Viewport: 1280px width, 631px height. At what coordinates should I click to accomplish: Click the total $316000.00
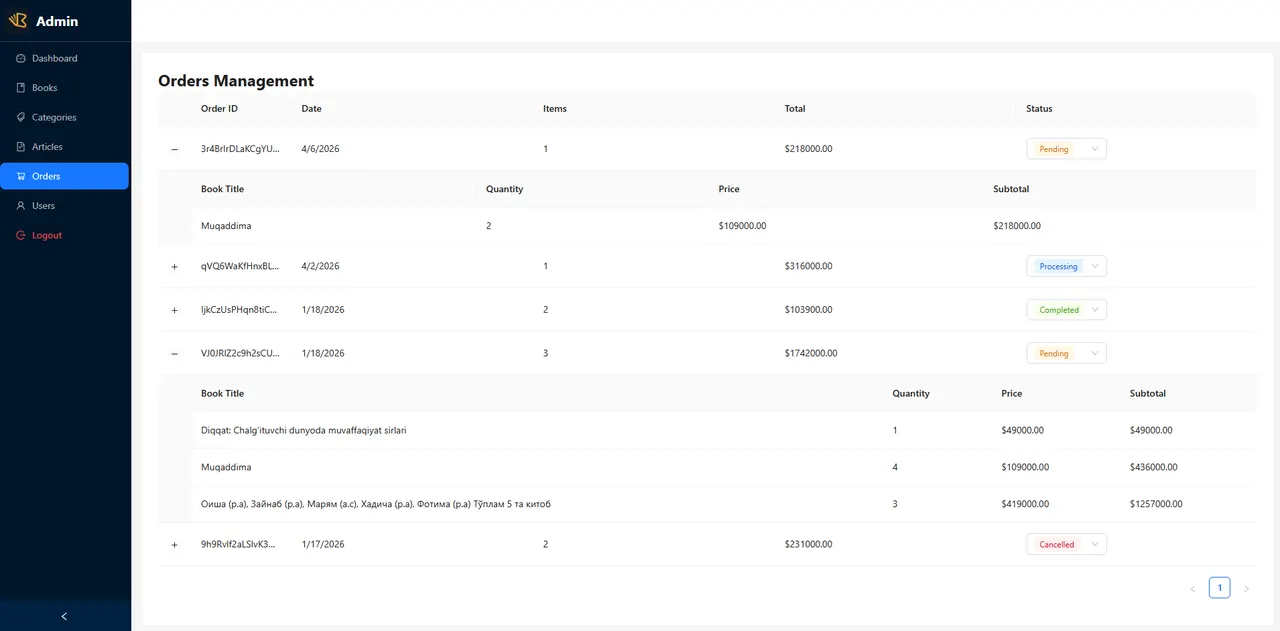pyautogui.click(x=809, y=266)
